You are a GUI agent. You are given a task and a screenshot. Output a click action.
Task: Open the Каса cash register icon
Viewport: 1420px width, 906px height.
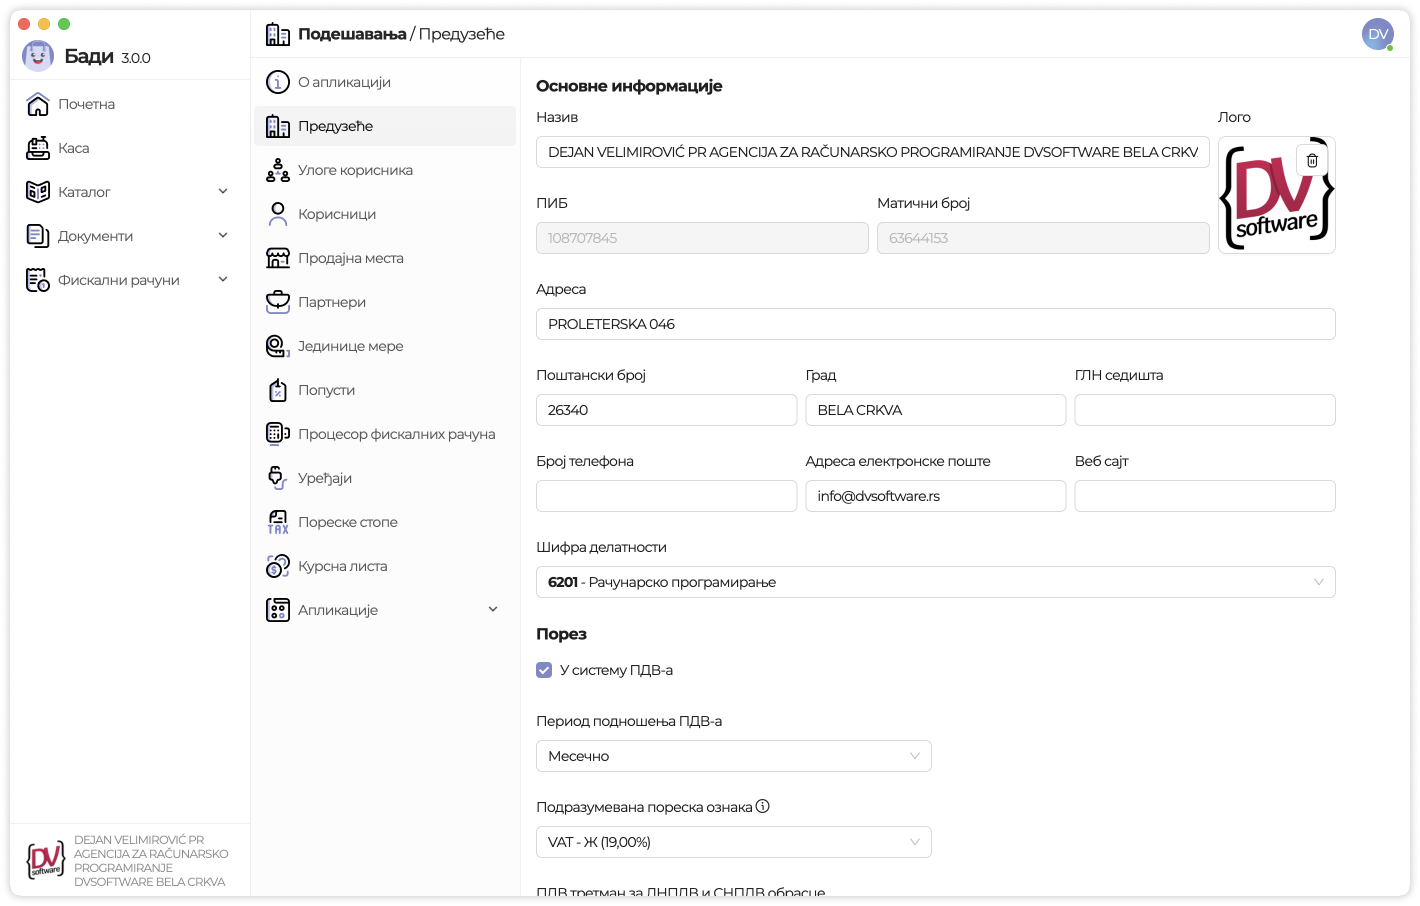tap(38, 148)
